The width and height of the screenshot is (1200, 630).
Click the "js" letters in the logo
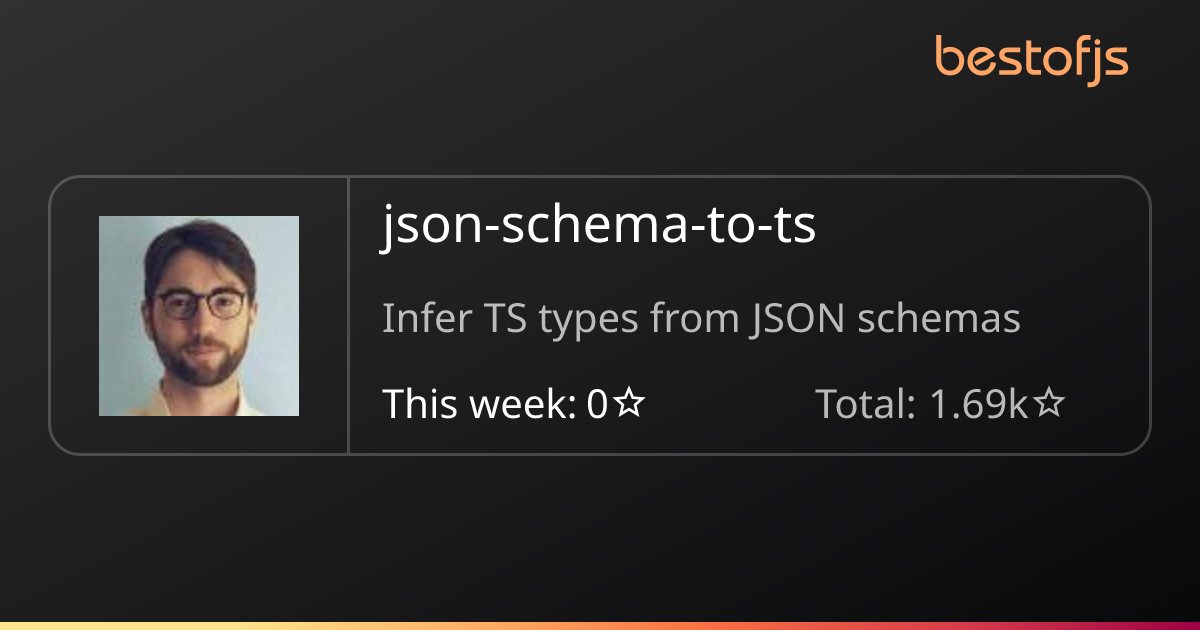pos(1107,60)
